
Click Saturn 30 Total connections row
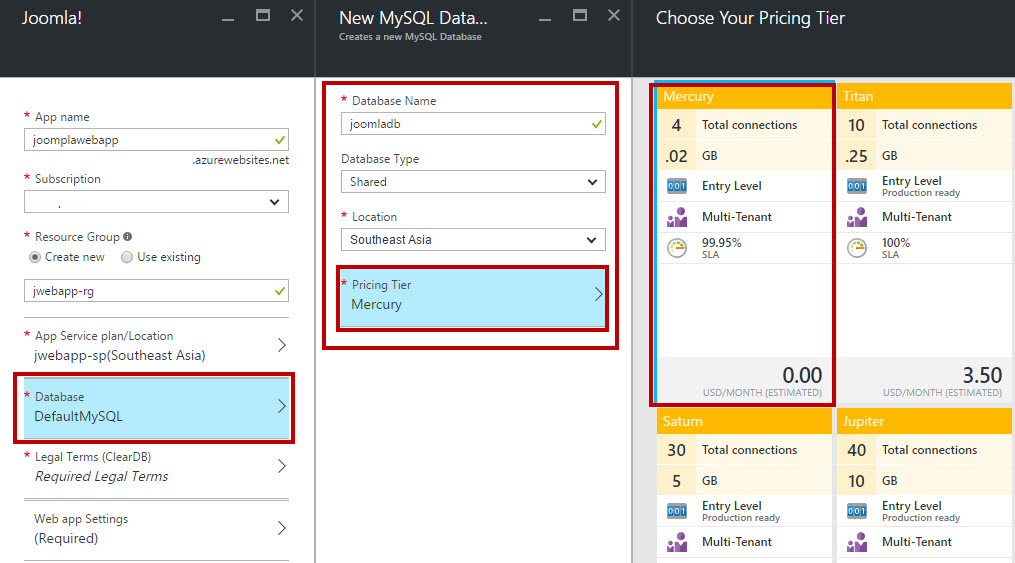point(744,450)
